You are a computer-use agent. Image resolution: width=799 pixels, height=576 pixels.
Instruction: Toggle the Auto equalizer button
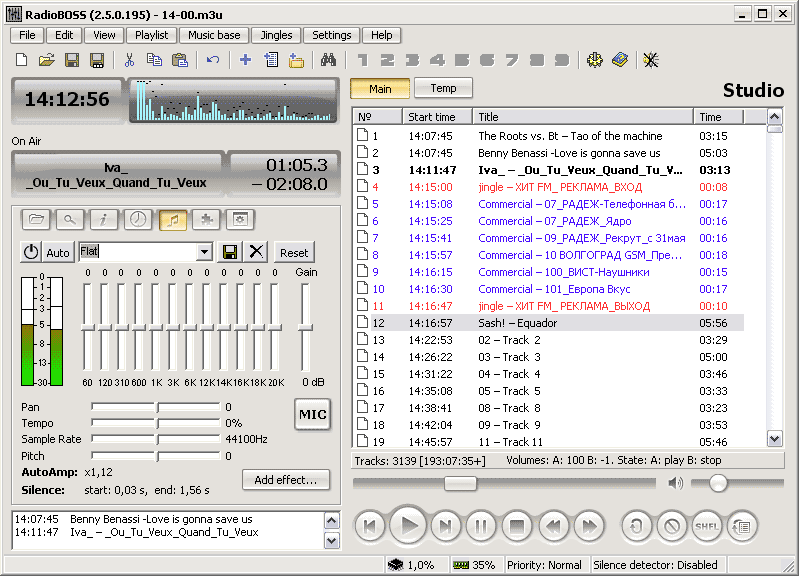point(58,252)
